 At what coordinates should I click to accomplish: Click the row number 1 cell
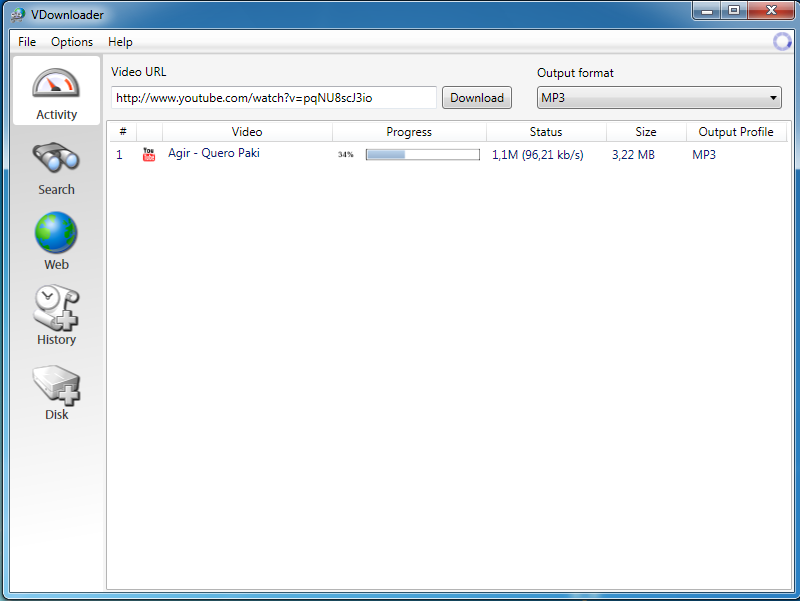tap(119, 155)
